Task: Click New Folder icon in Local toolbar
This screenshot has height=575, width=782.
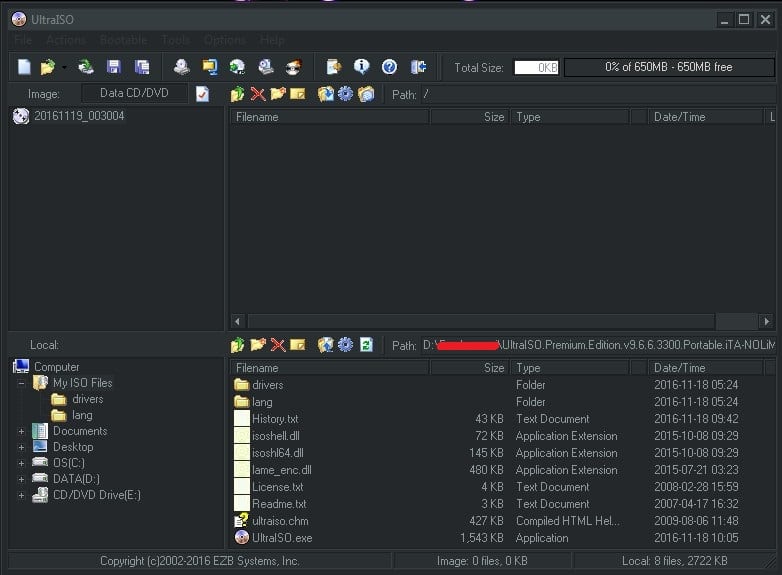Action: (258, 345)
